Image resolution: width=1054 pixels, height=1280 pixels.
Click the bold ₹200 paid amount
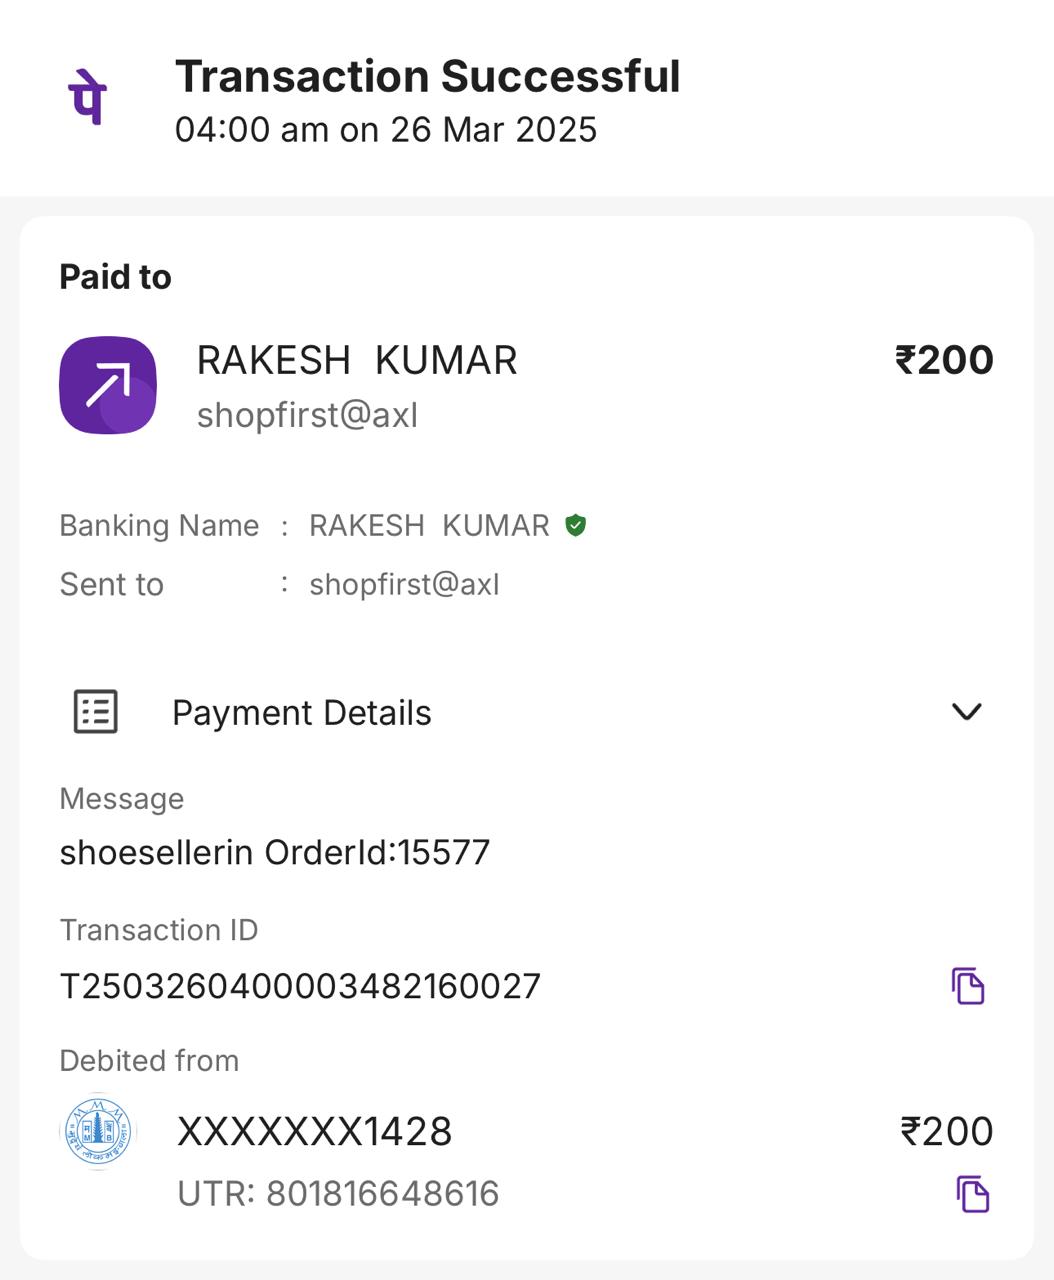[x=944, y=360]
